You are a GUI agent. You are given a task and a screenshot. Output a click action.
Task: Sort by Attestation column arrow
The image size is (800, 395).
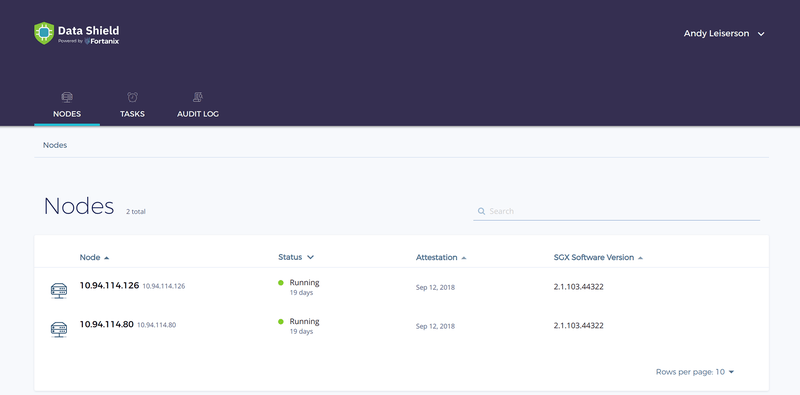[464, 258]
